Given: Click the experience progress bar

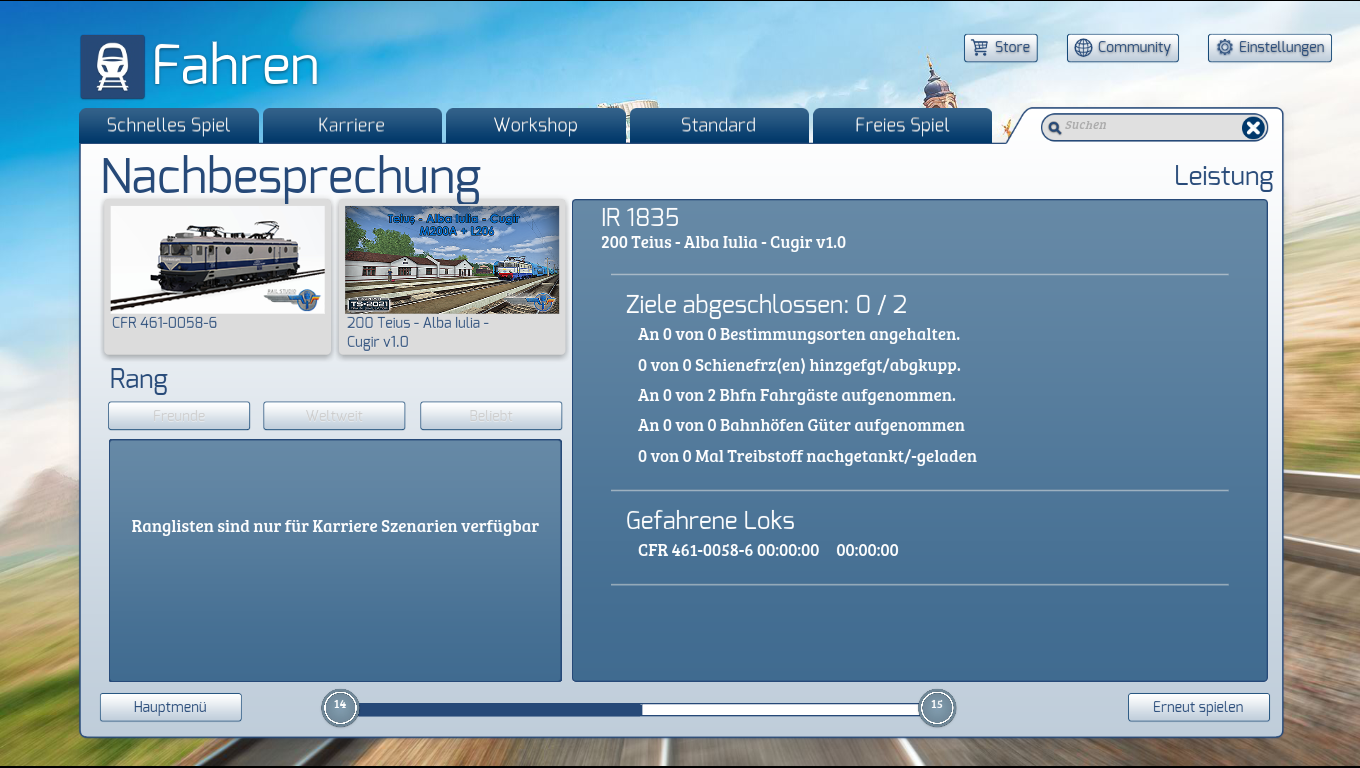Looking at the screenshot, I should [x=638, y=709].
